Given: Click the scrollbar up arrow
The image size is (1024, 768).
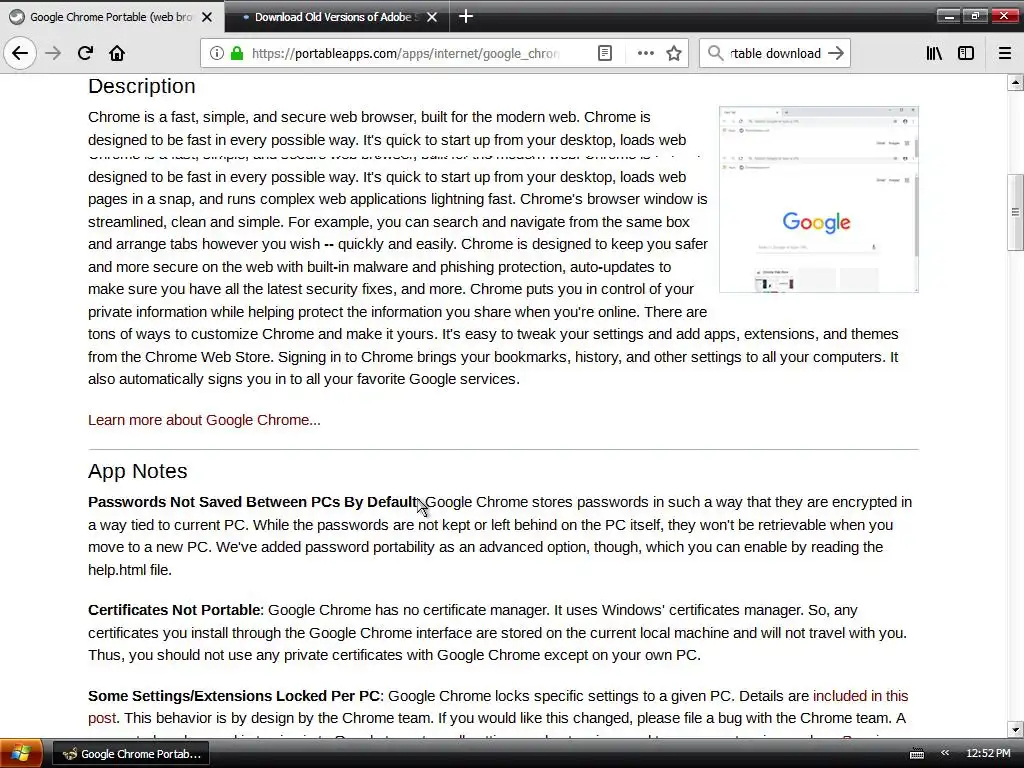Looking at the screenshot, I should coord(1015,82).
